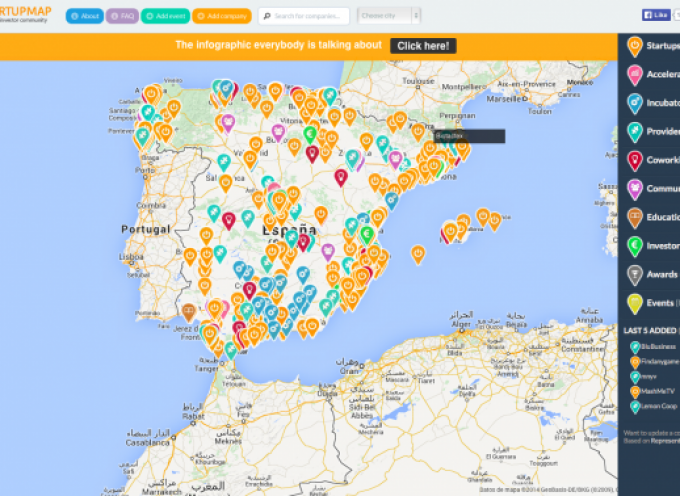The height and width of the screenshot is (496, 680).
Task: Toggle the pink Accelerators category pin
Action: coord(634,75)
